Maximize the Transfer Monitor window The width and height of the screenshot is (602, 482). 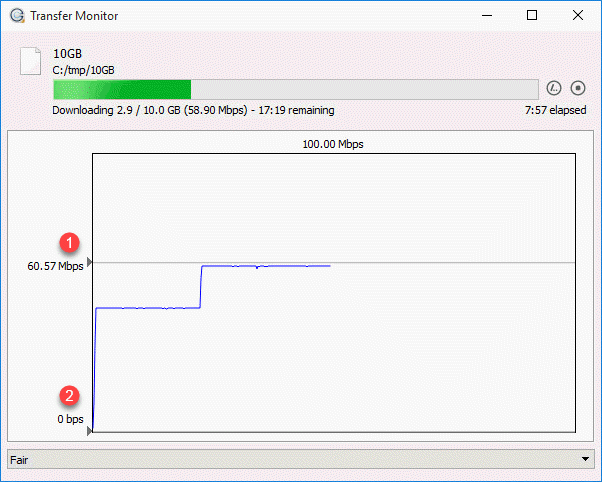[532, 15]
